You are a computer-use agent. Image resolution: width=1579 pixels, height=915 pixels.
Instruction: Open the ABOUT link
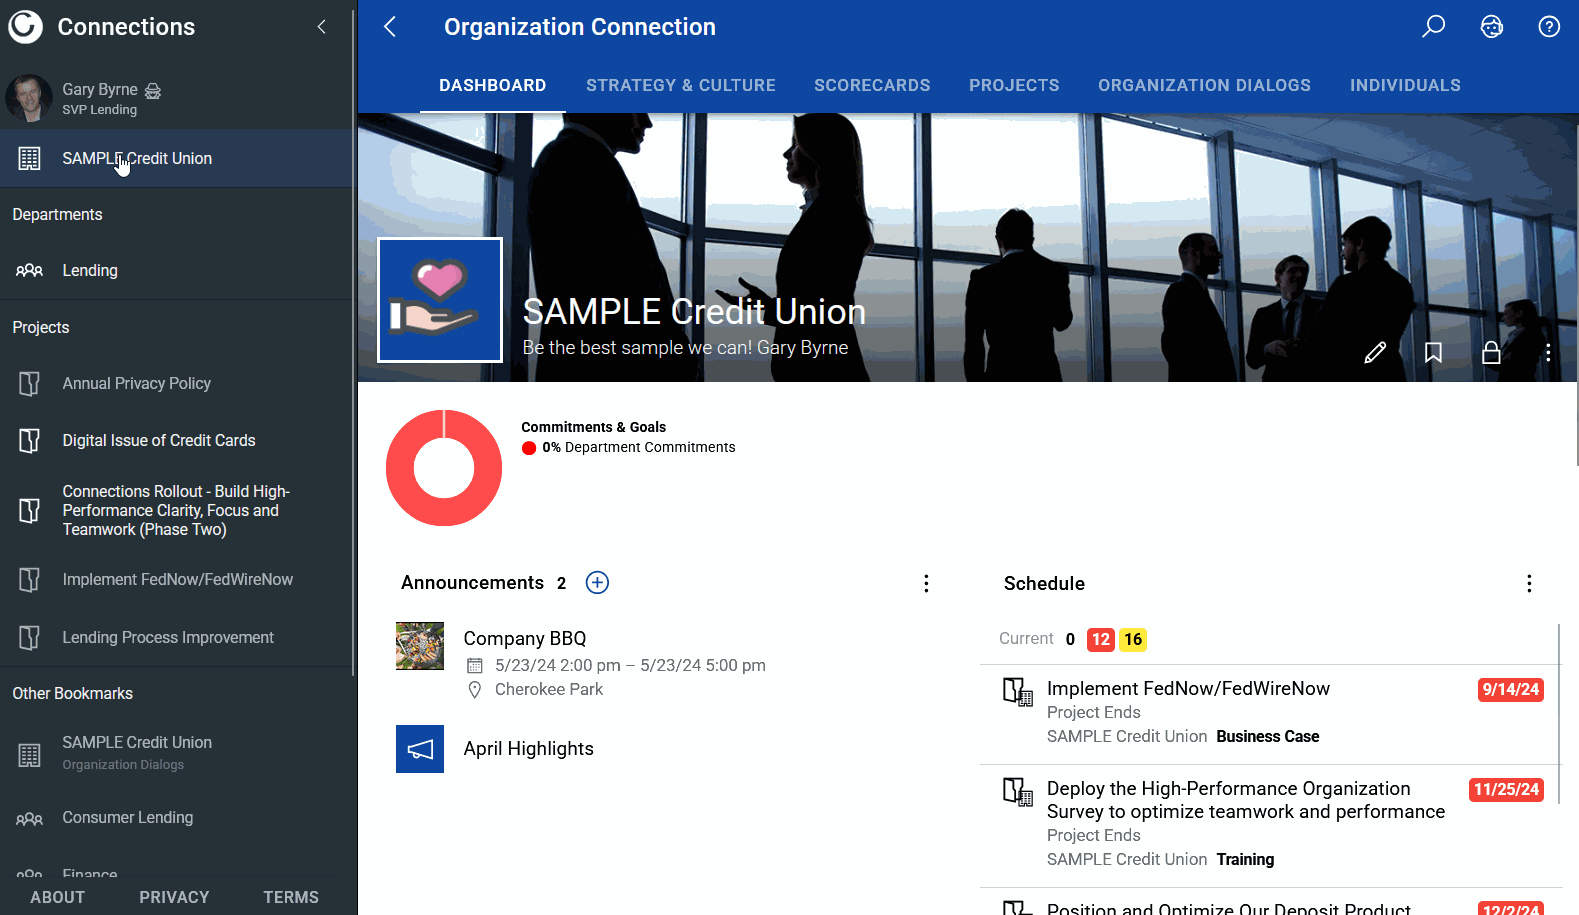pyautogui.click(x=57, y=897)
